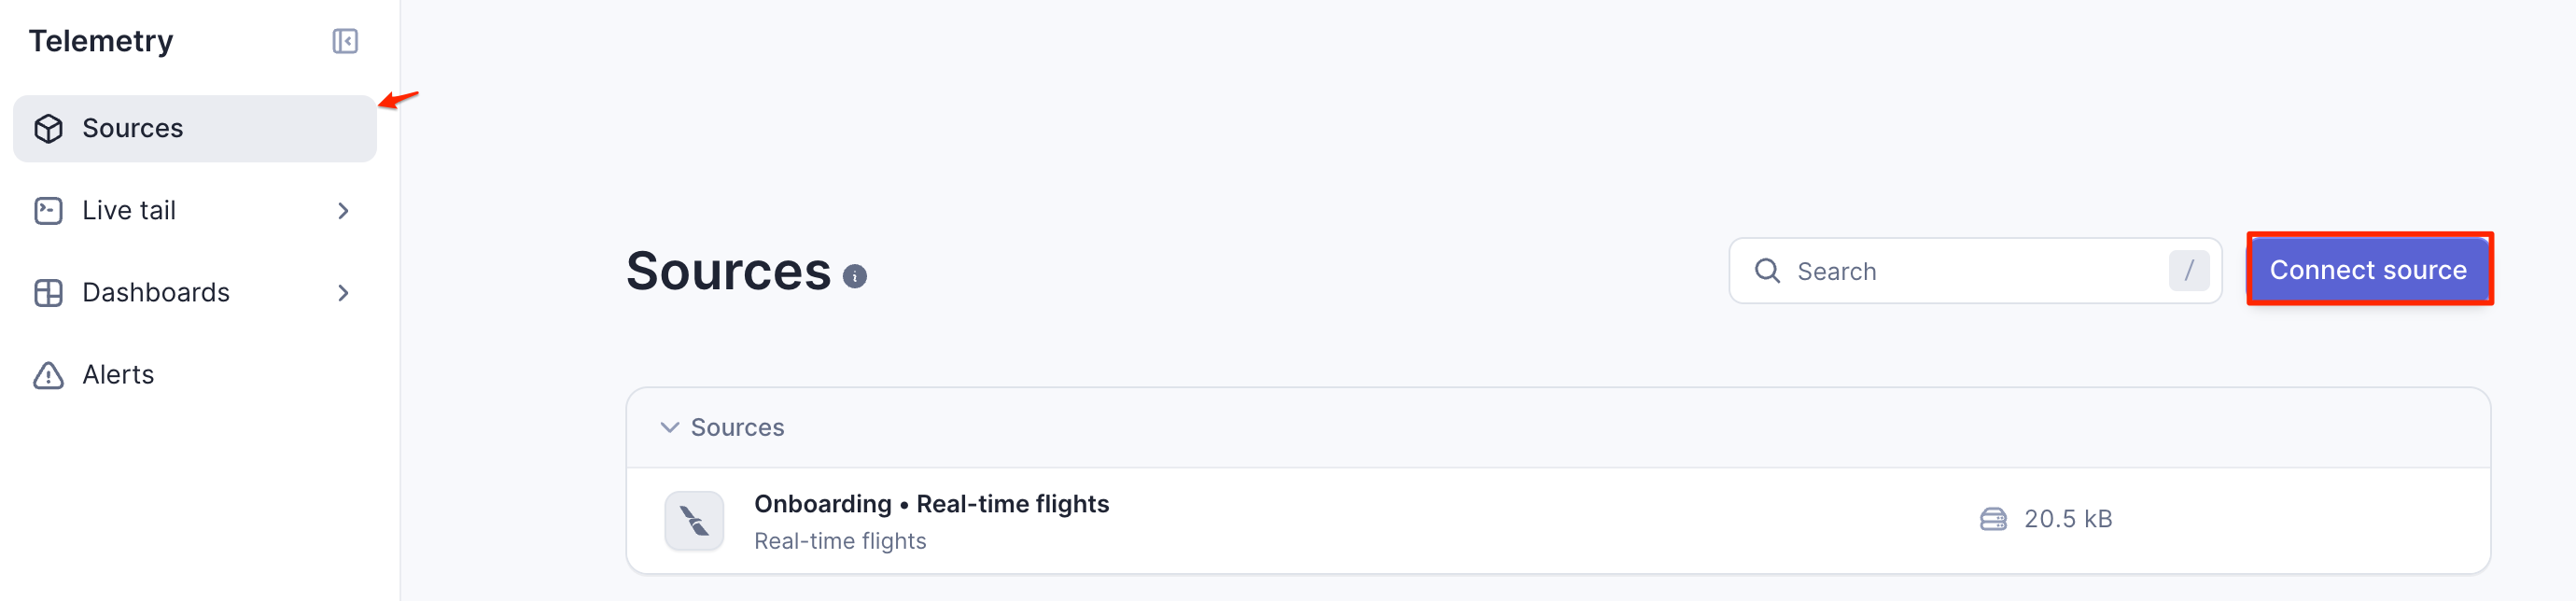Click the Alerts warning triangle icon
This screenshot has height=601, width=2576.
pyautogui.click(x=49, y=374)
